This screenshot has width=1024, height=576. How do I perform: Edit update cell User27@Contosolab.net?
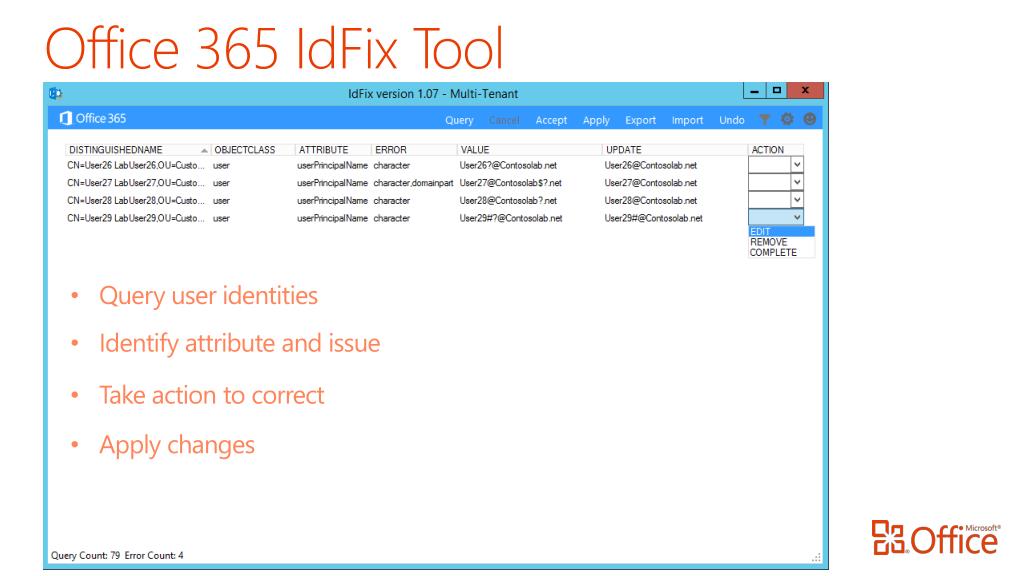[x=651, y=183]
